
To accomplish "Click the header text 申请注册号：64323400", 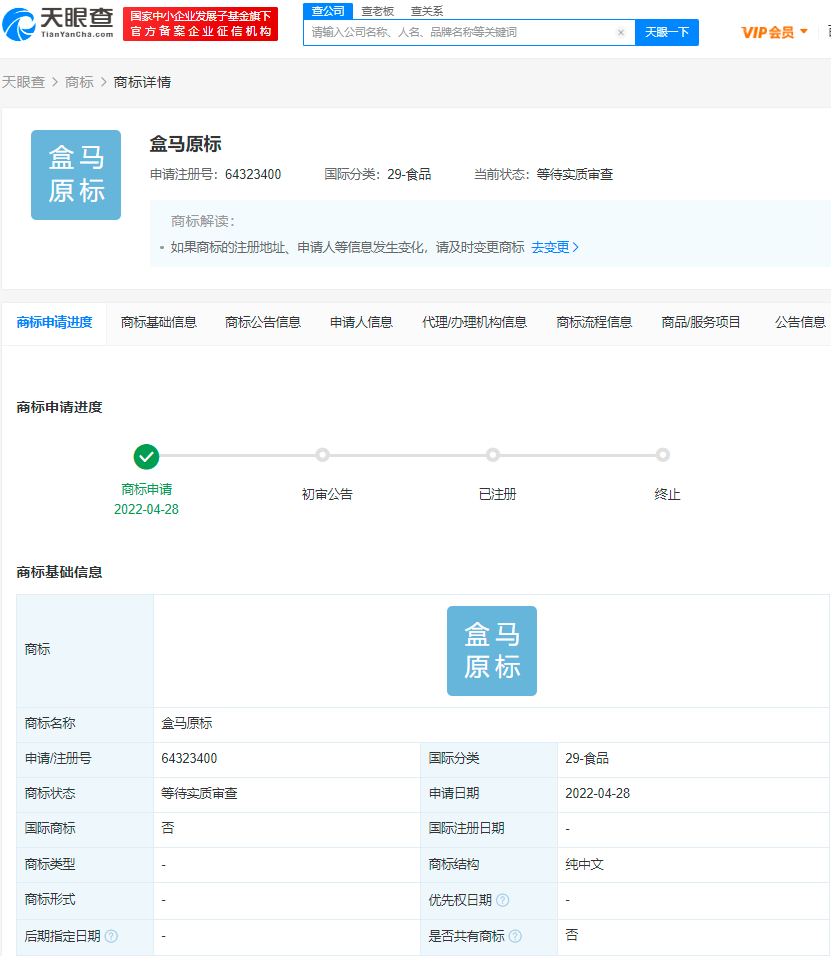I will [x=216, y=175].
